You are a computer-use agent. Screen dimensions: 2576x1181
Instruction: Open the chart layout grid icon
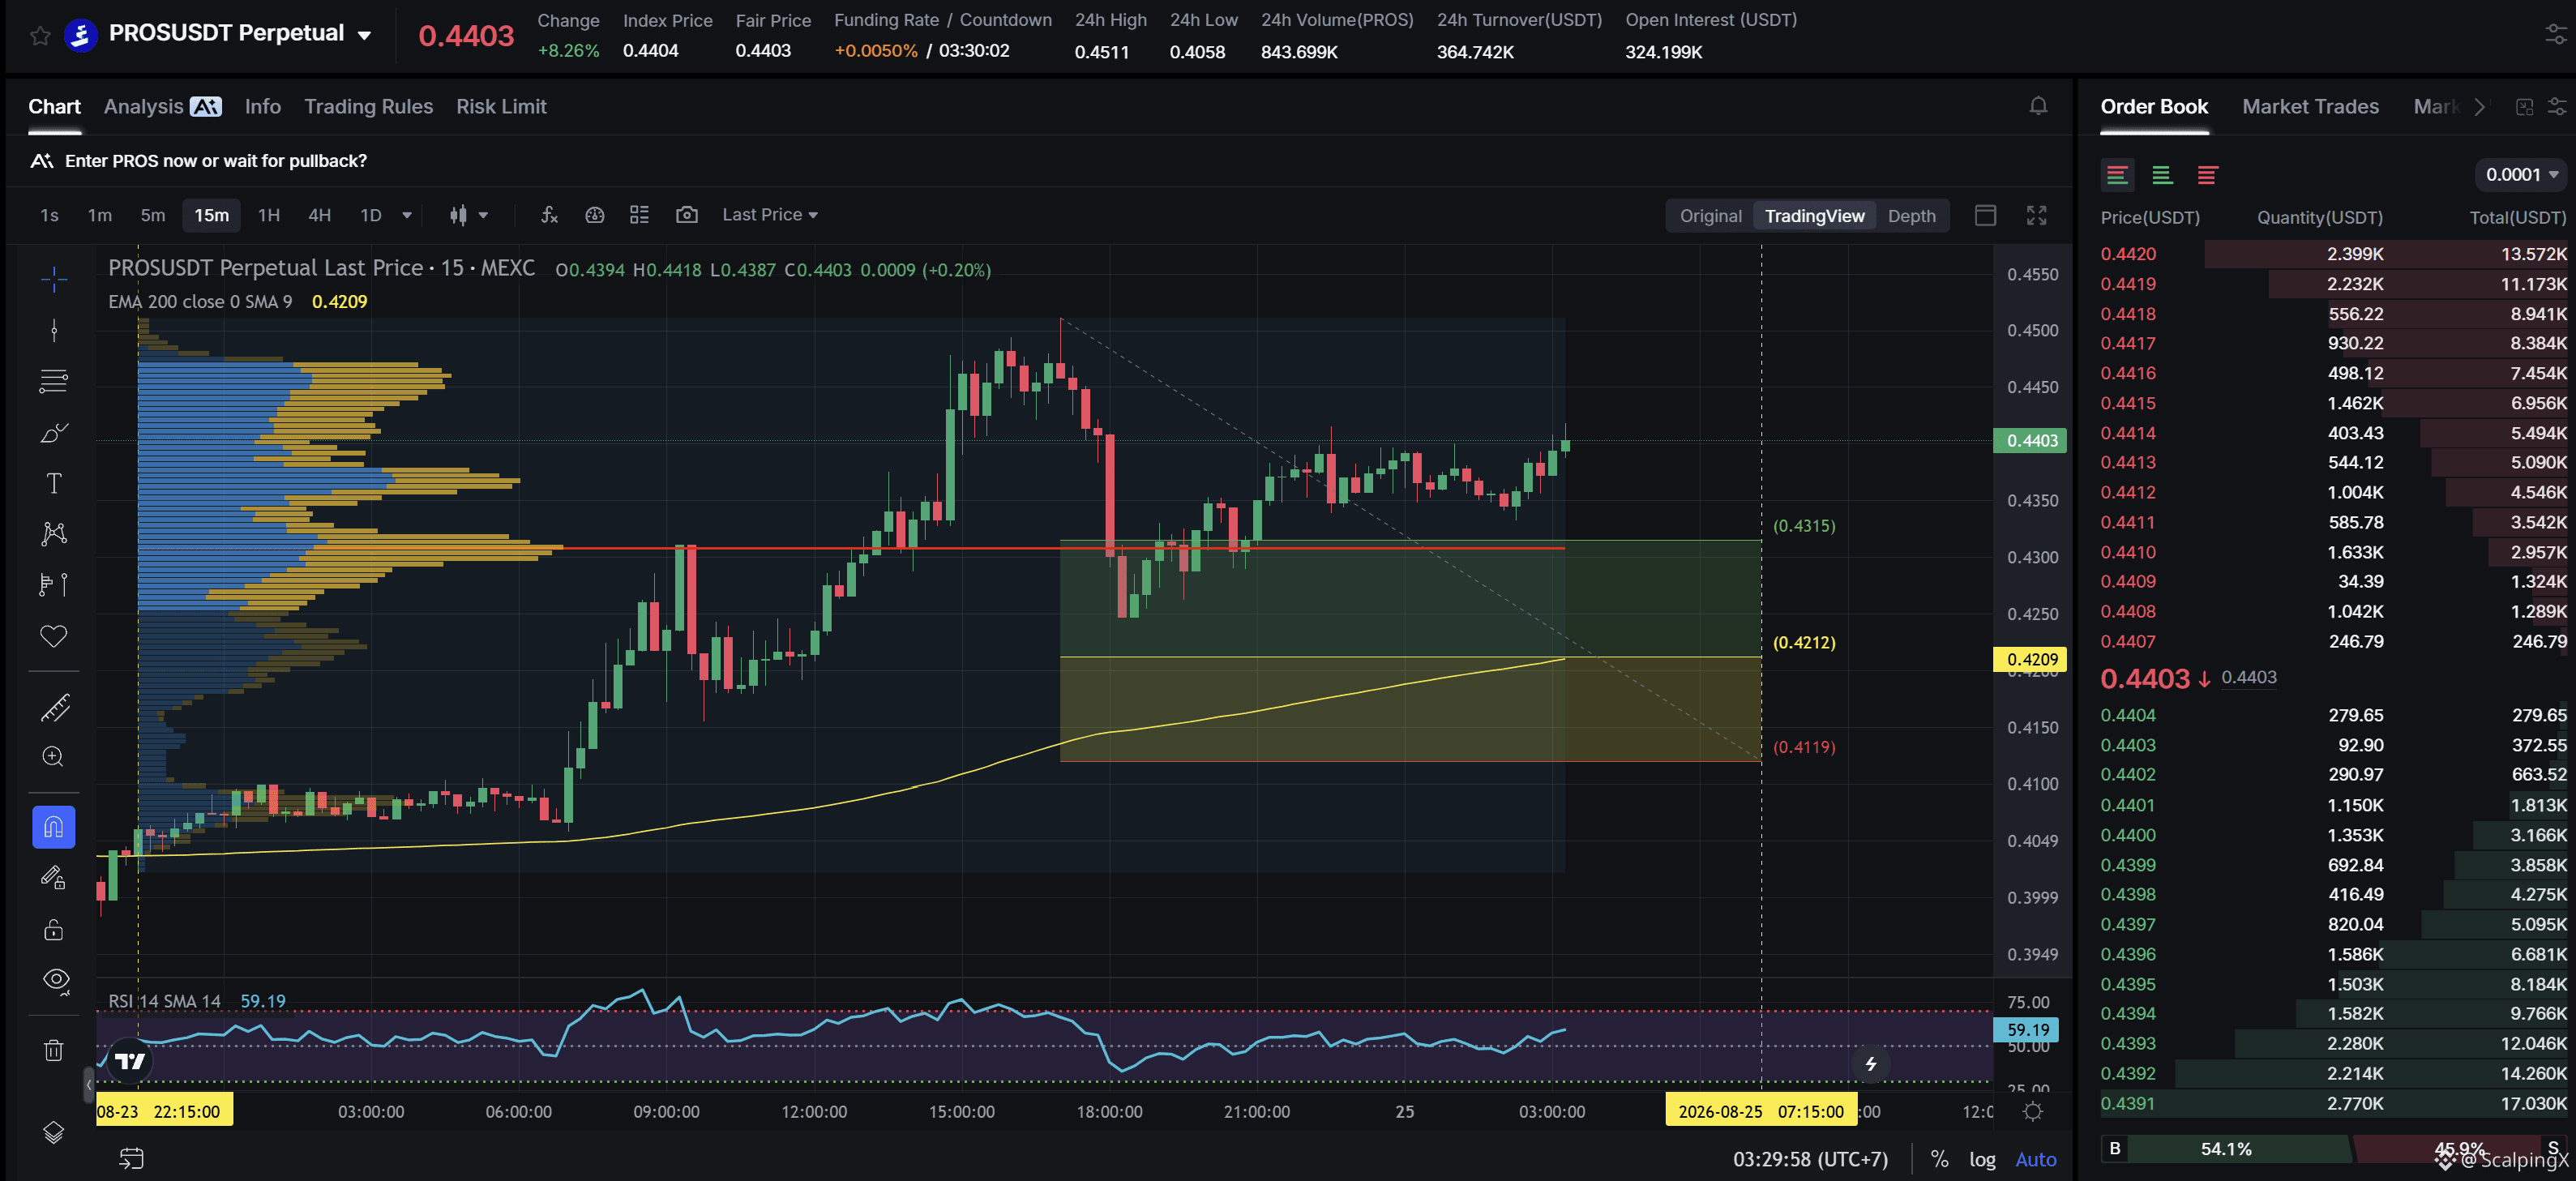(x=640, y=215)
